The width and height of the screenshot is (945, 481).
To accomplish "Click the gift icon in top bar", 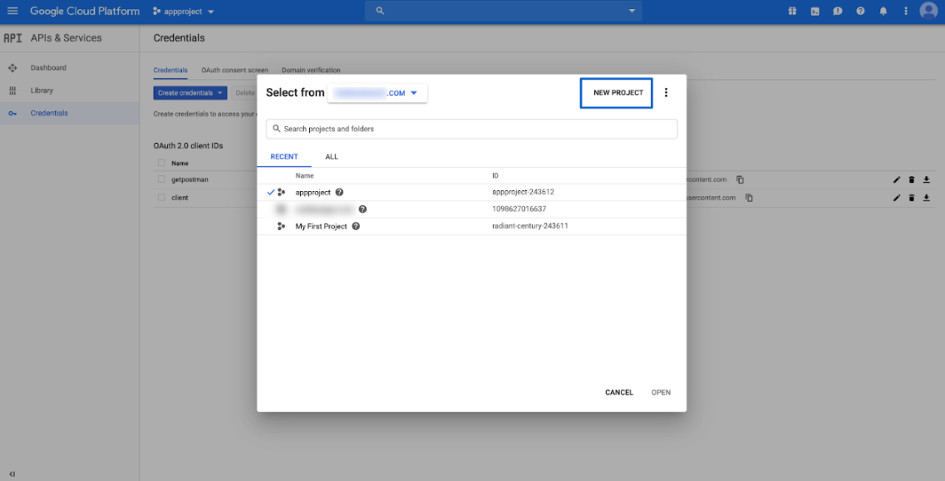I will 792,11.
